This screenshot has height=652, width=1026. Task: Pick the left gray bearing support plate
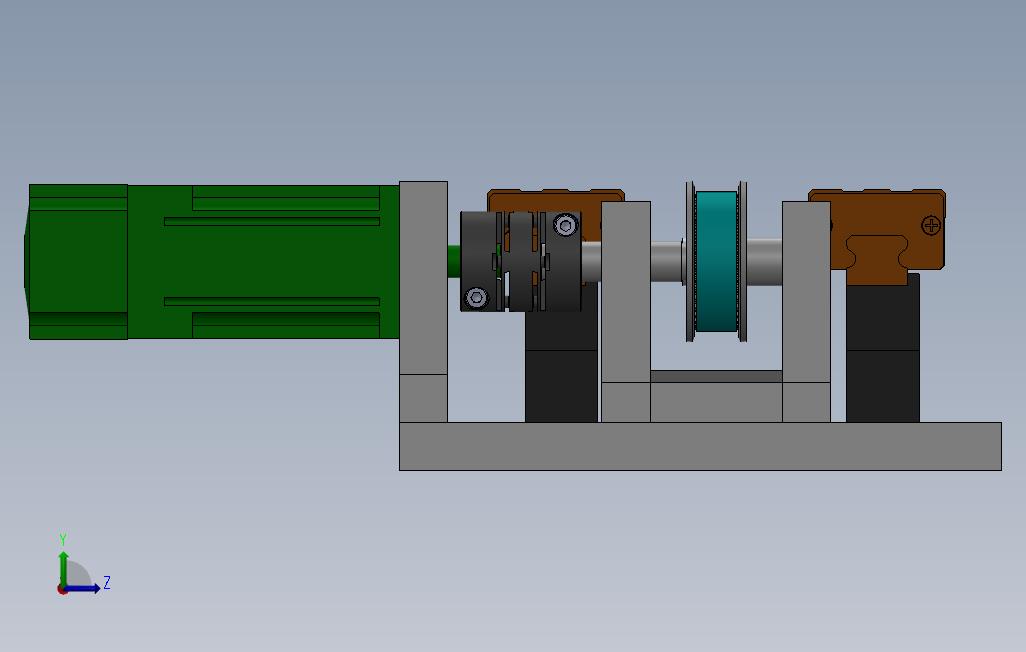[x=626, y=312]
